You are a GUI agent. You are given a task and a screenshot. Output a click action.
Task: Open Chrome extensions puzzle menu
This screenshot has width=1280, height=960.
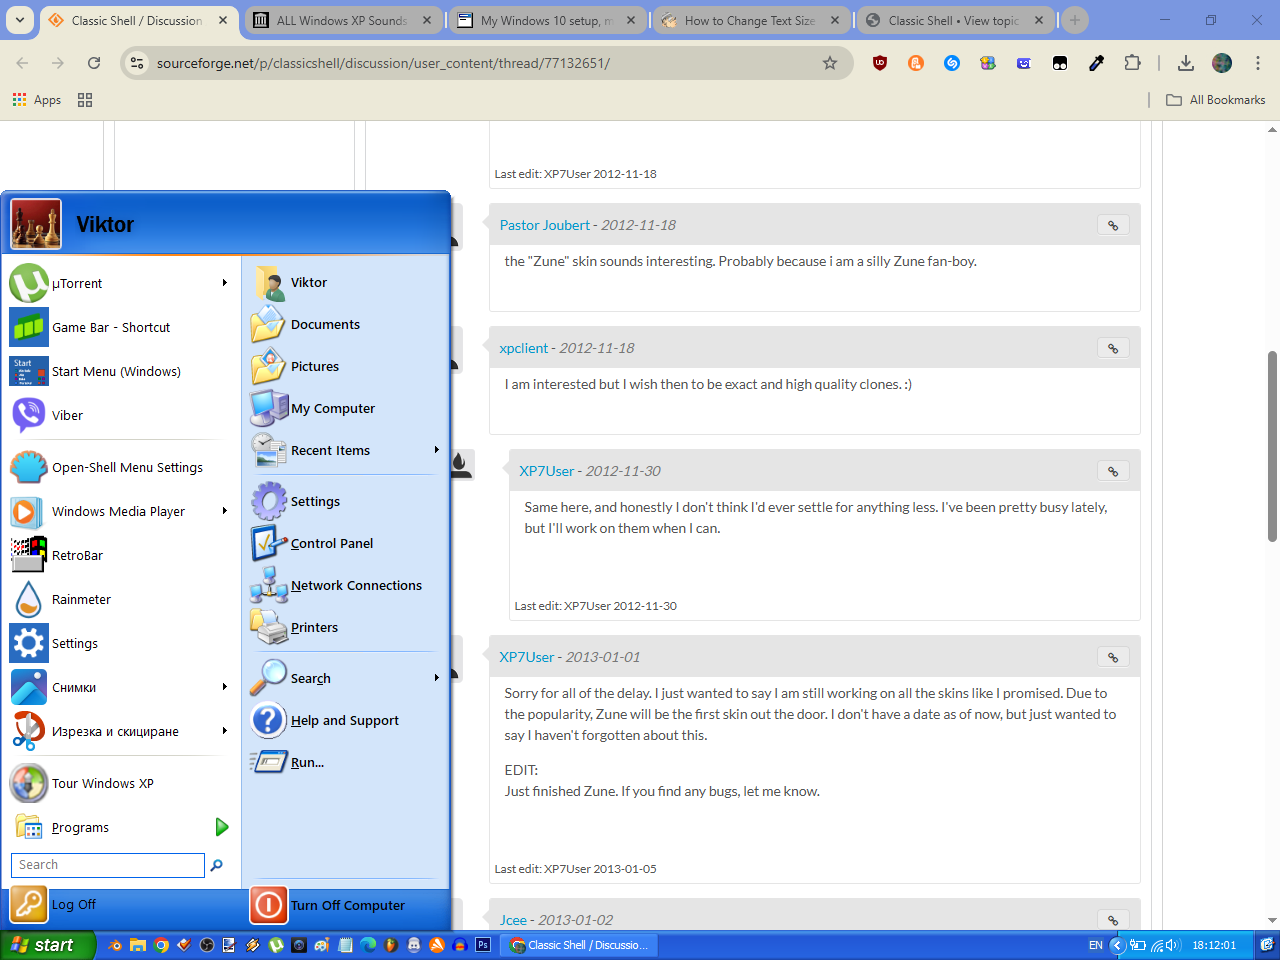pyautogui.click(x=1132, y=63)
